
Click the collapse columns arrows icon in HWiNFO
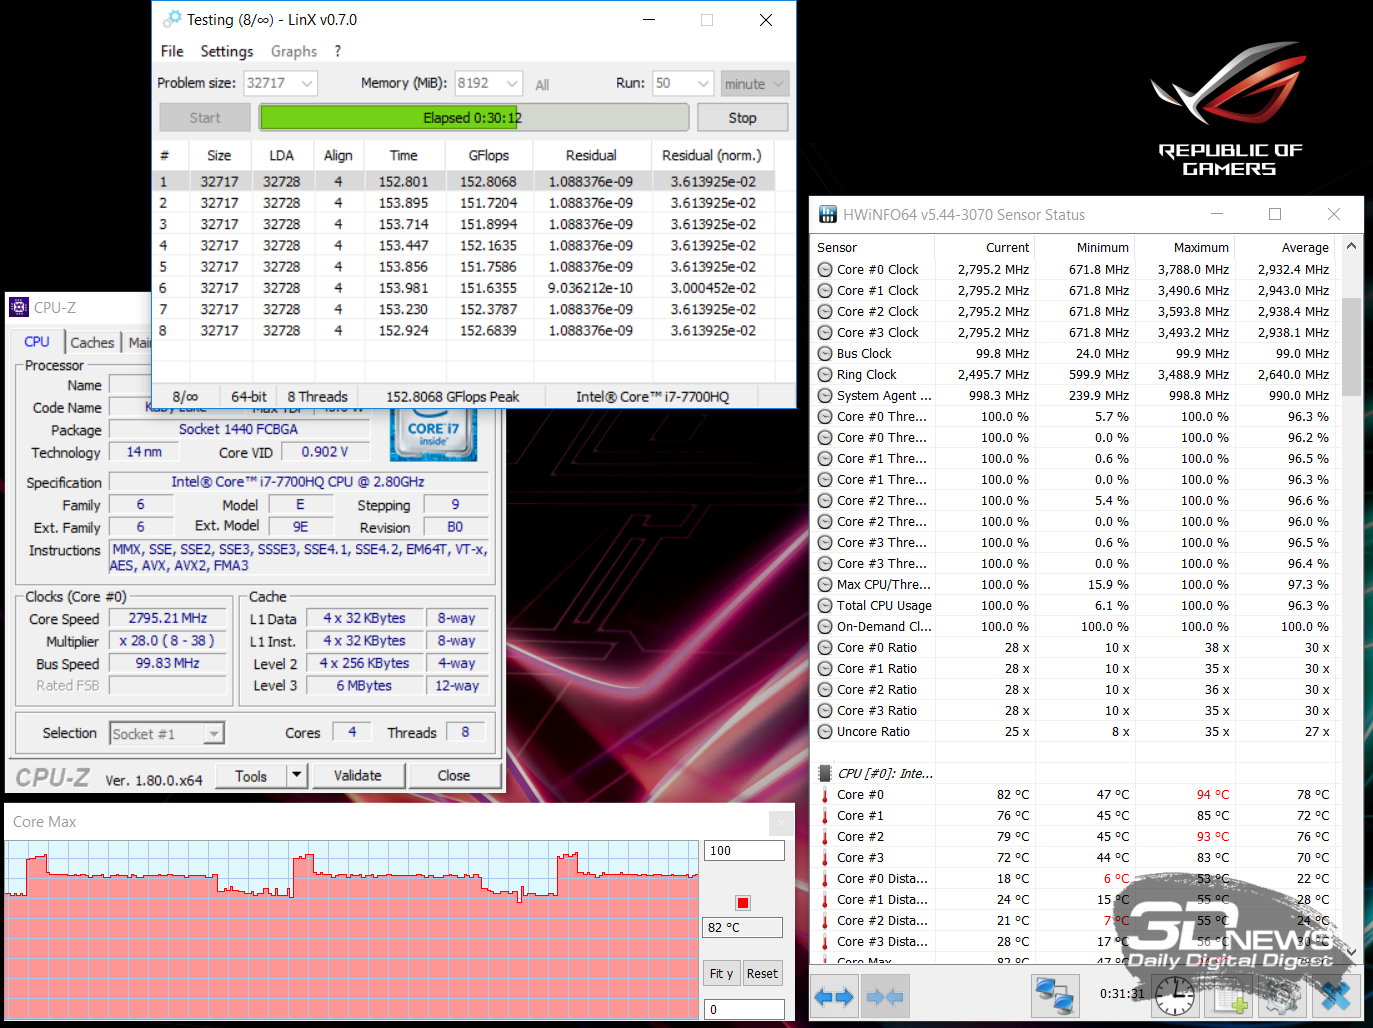[x=885, y=996]
